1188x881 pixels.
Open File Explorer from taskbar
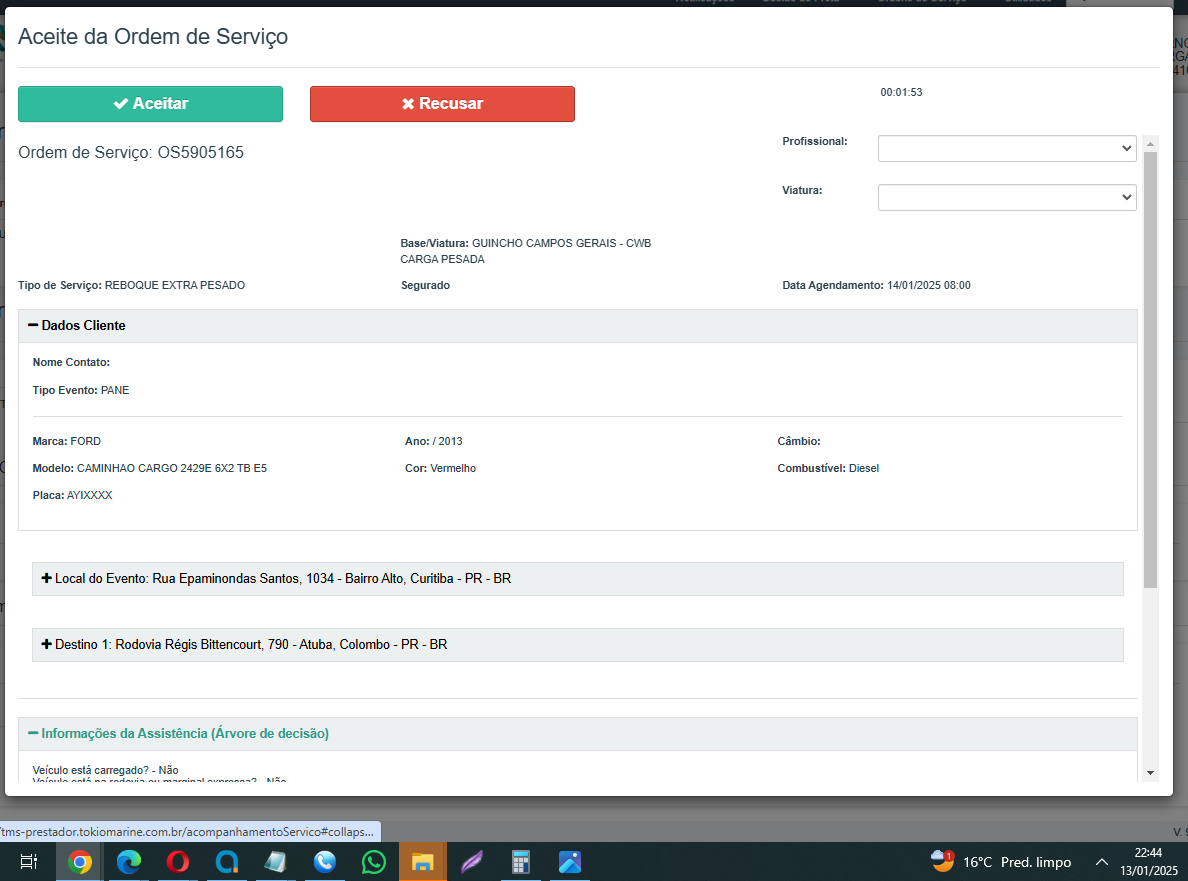[x=422, y=862]
